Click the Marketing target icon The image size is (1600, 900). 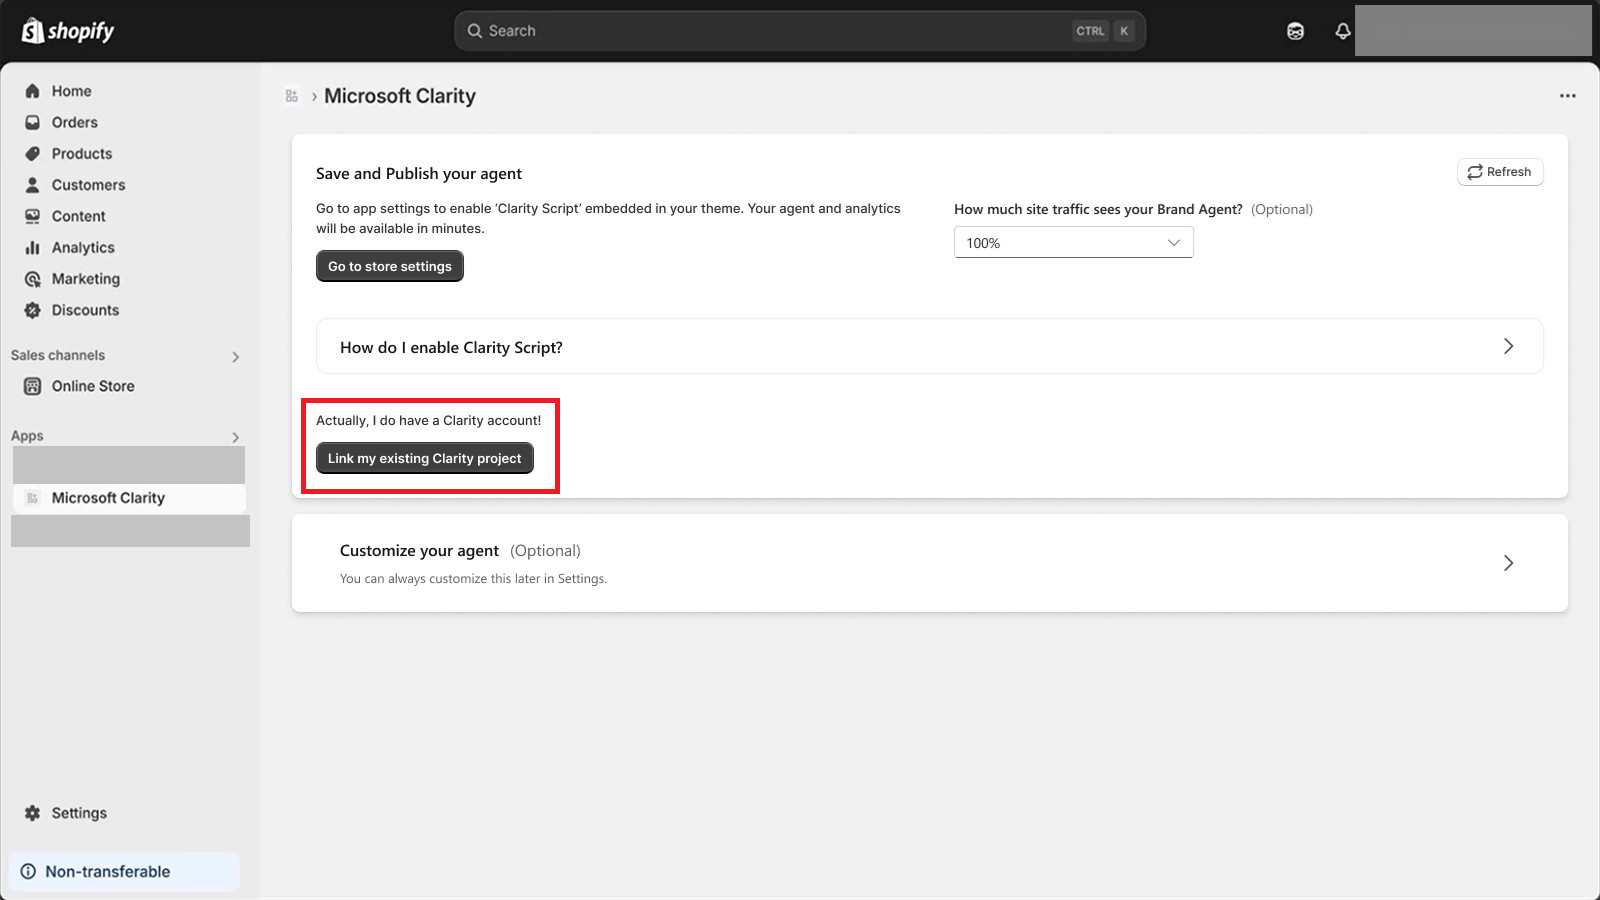point(32,279)
